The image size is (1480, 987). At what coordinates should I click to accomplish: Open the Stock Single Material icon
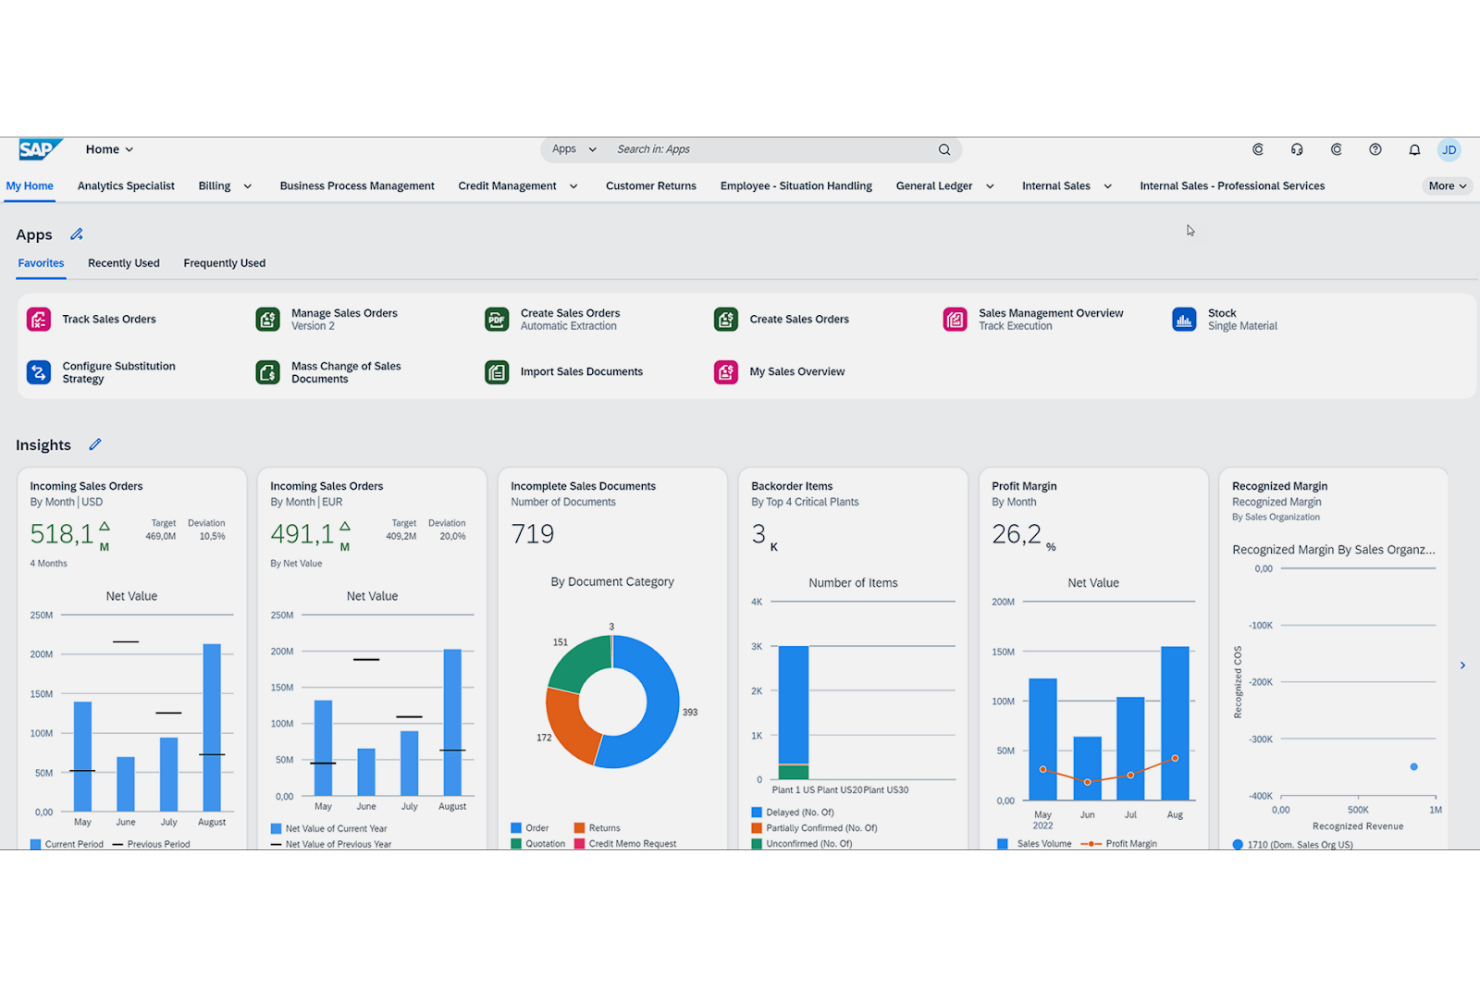pyautogui.click(x=1184, y=319)
